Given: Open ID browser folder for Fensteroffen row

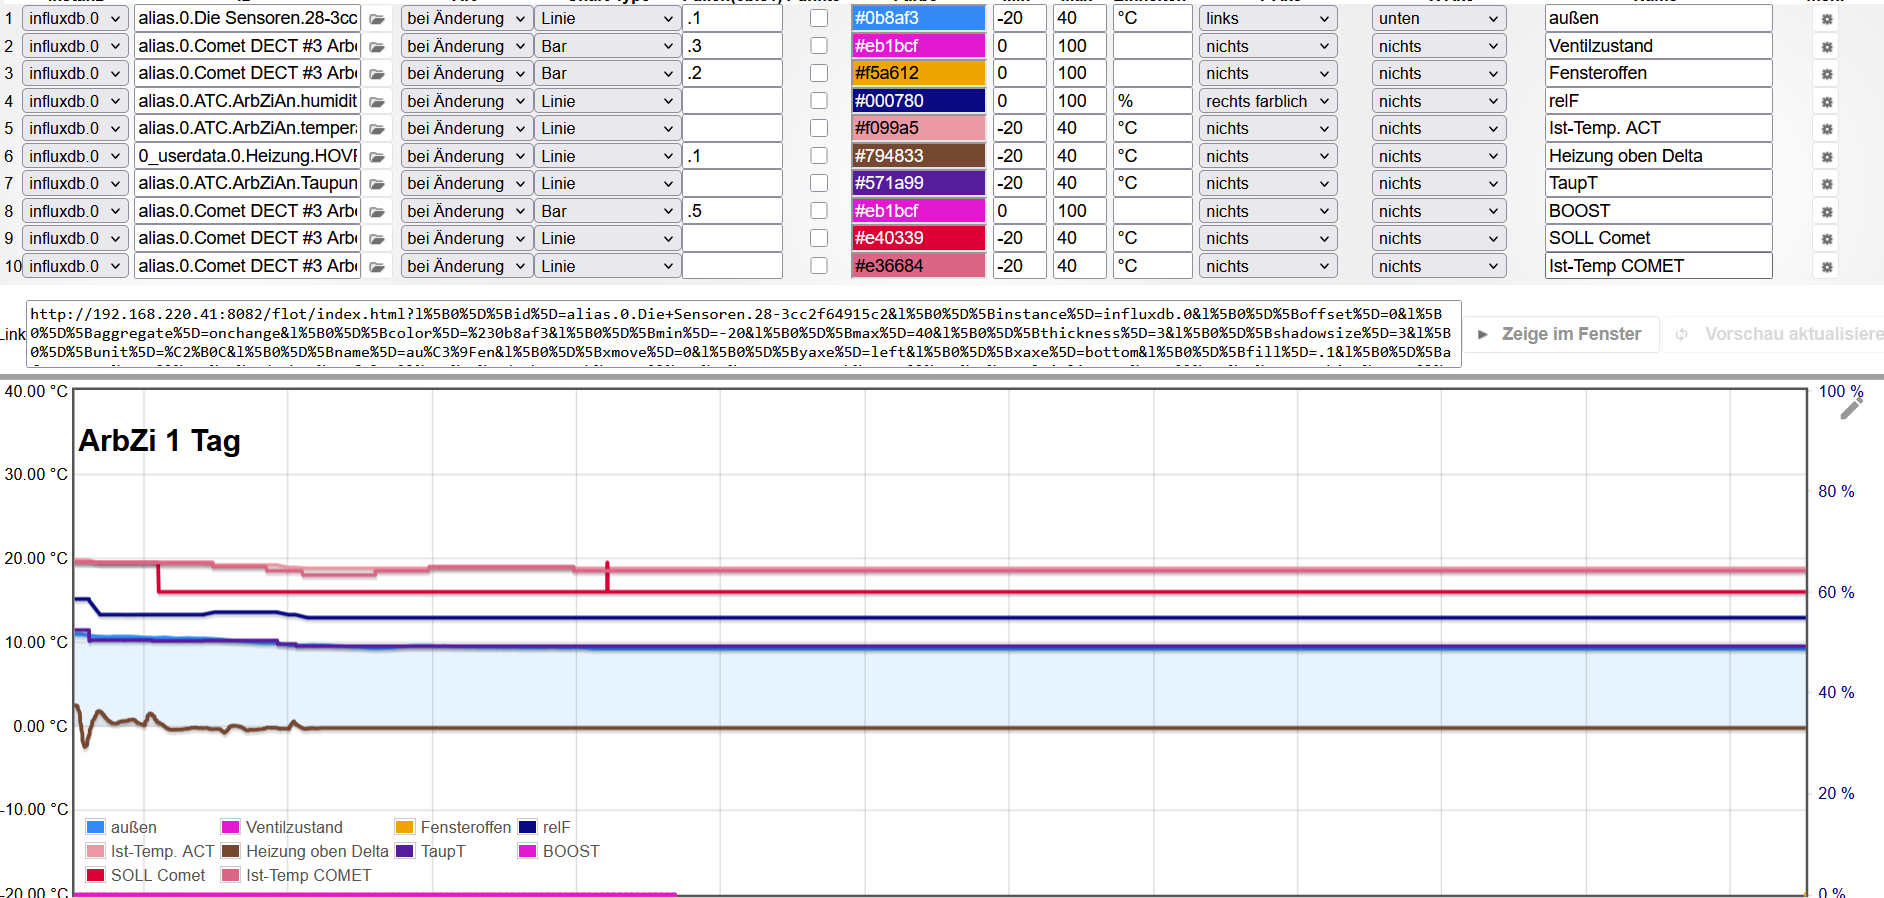Looking at the screenshot, I should pos(377,74).
